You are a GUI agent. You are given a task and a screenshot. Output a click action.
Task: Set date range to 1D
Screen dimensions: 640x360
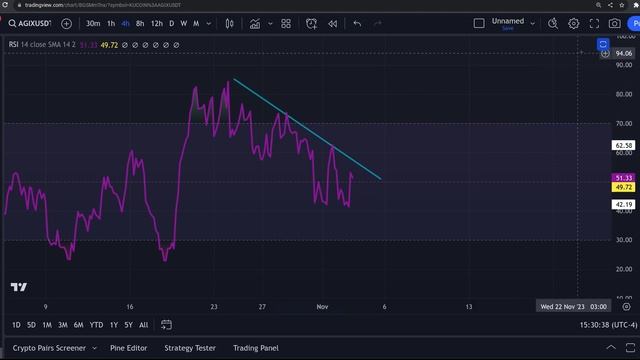pos(16,325)
